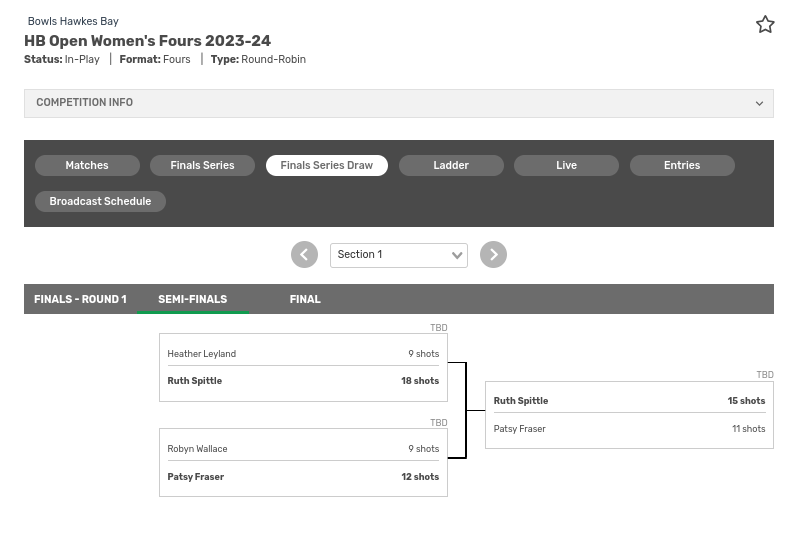Open Robyn Wallace vs Patsy Fraser match
804x534 pixels.
click(303, 463)
